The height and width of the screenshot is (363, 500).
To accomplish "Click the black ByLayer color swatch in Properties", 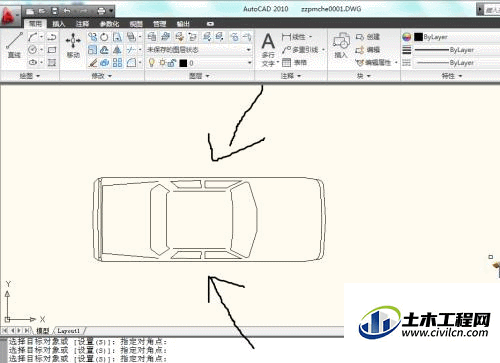I will [418, 37].
